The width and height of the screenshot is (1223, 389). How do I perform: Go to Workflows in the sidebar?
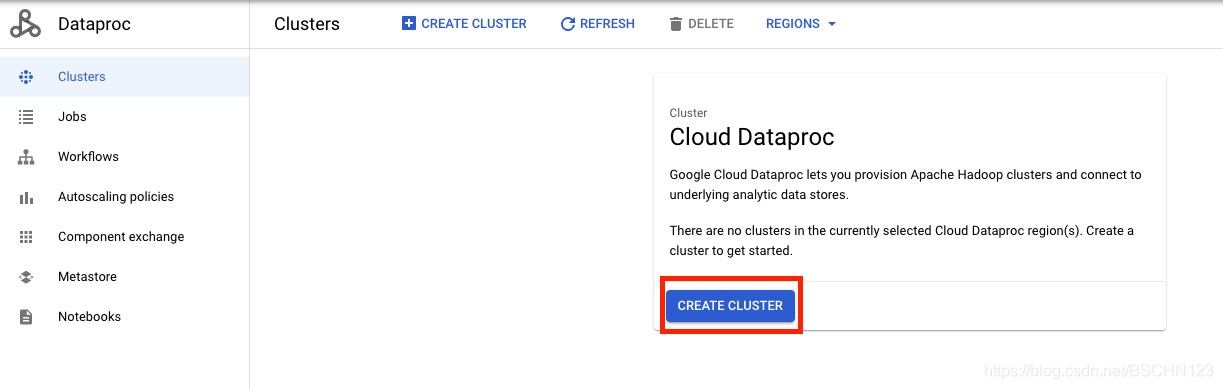point(124,157)
